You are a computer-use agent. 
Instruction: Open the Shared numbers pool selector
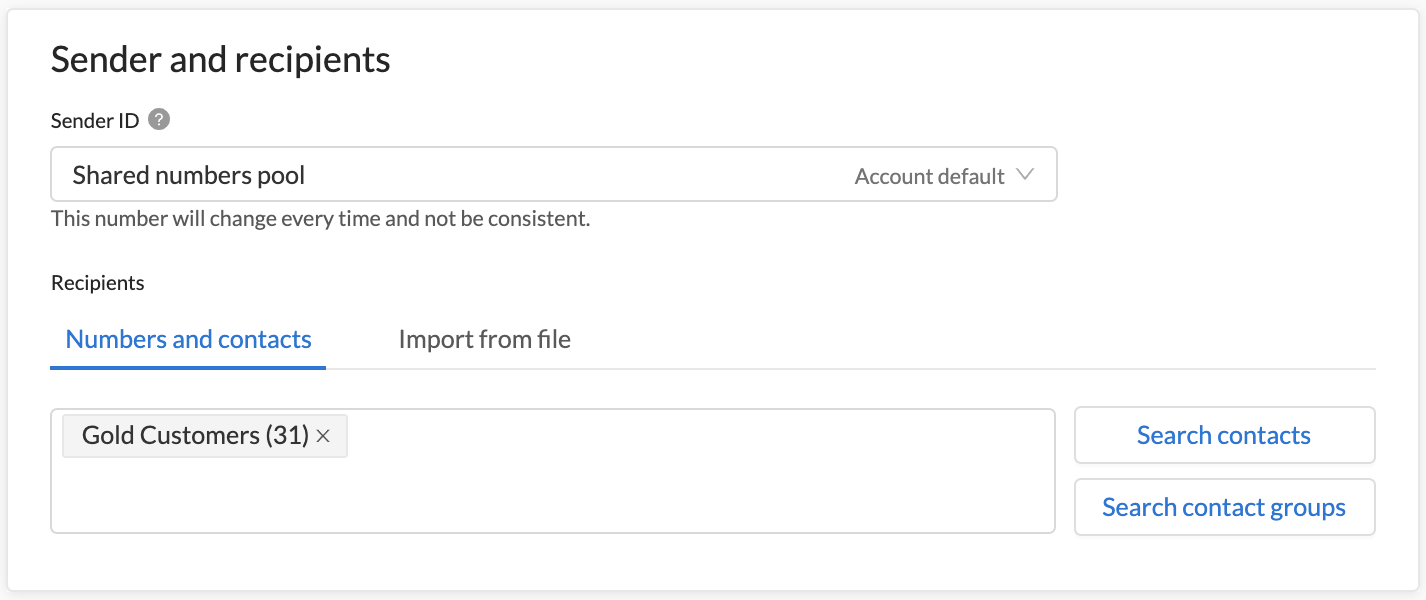point(554,175)
